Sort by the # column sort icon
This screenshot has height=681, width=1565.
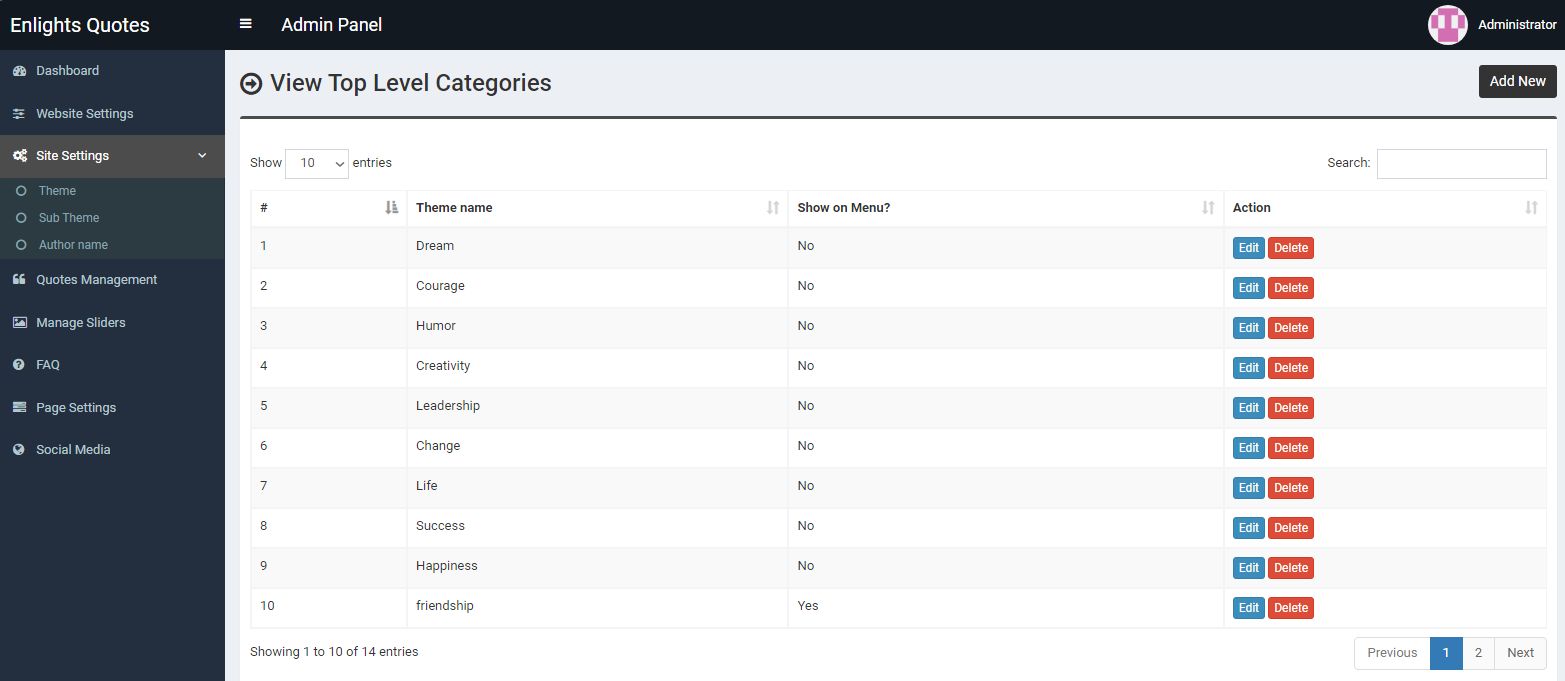click(x=392, y=208)
